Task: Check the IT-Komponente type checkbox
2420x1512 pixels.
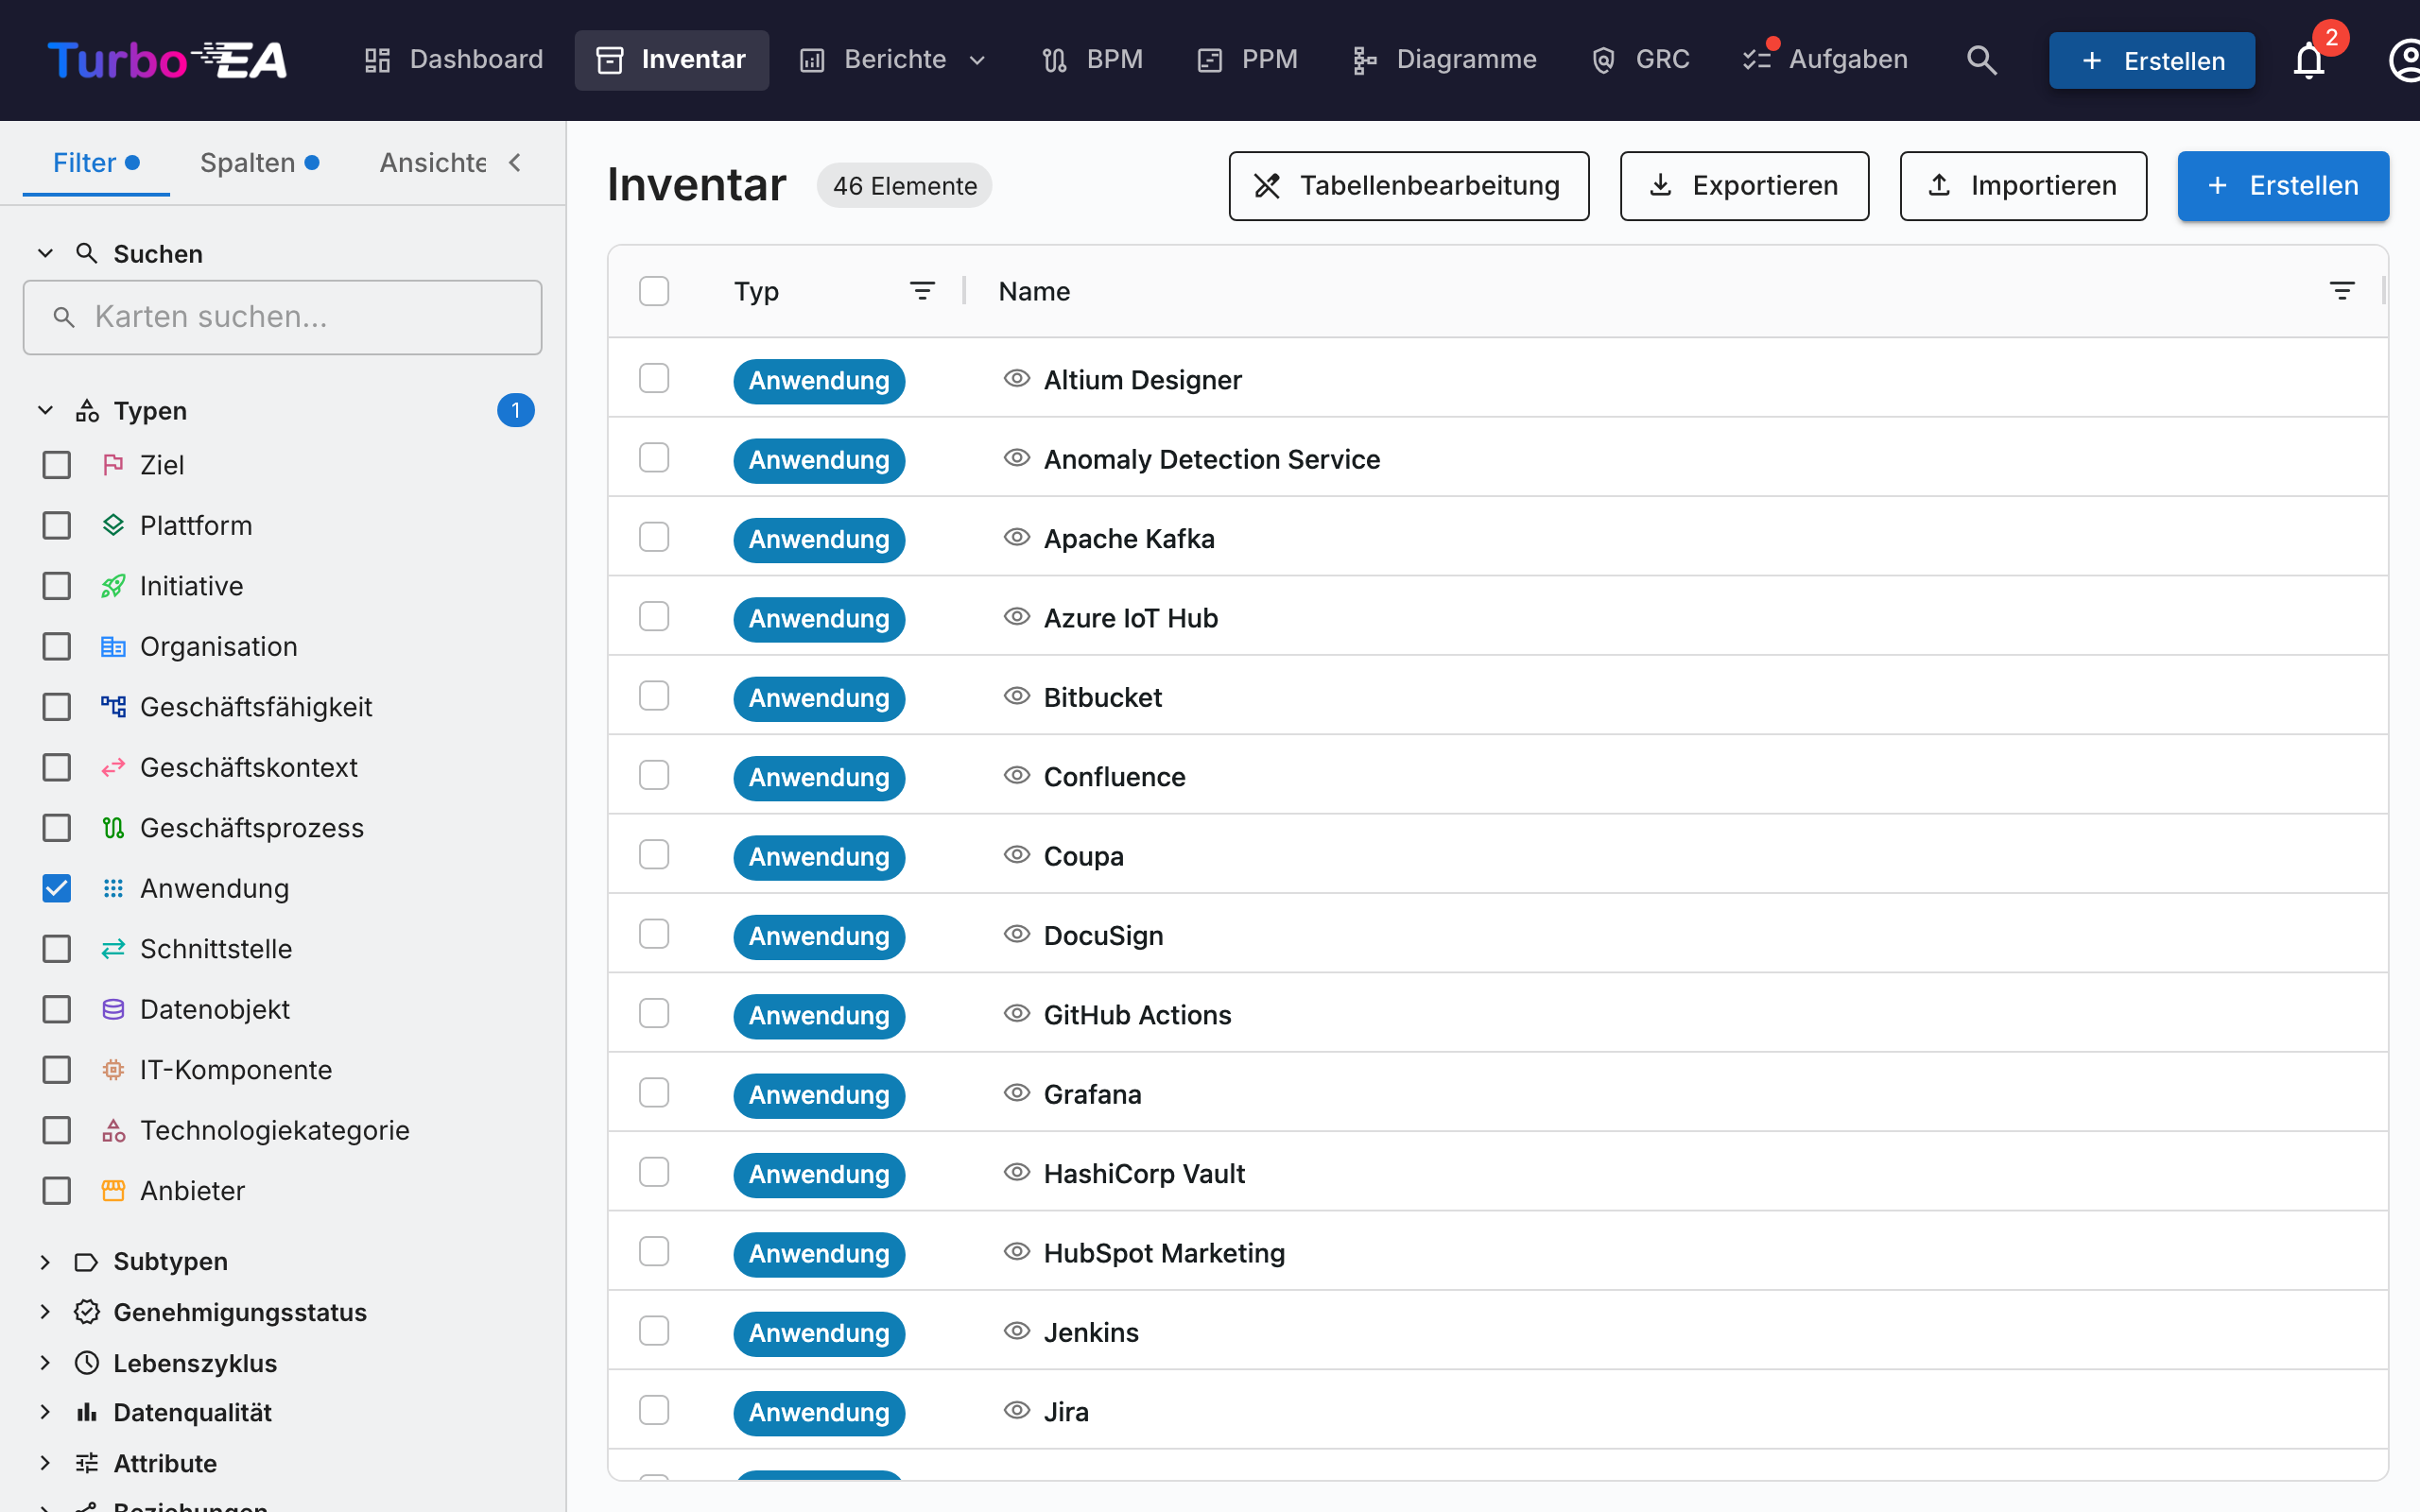Action: click(x=57, y=1070)
